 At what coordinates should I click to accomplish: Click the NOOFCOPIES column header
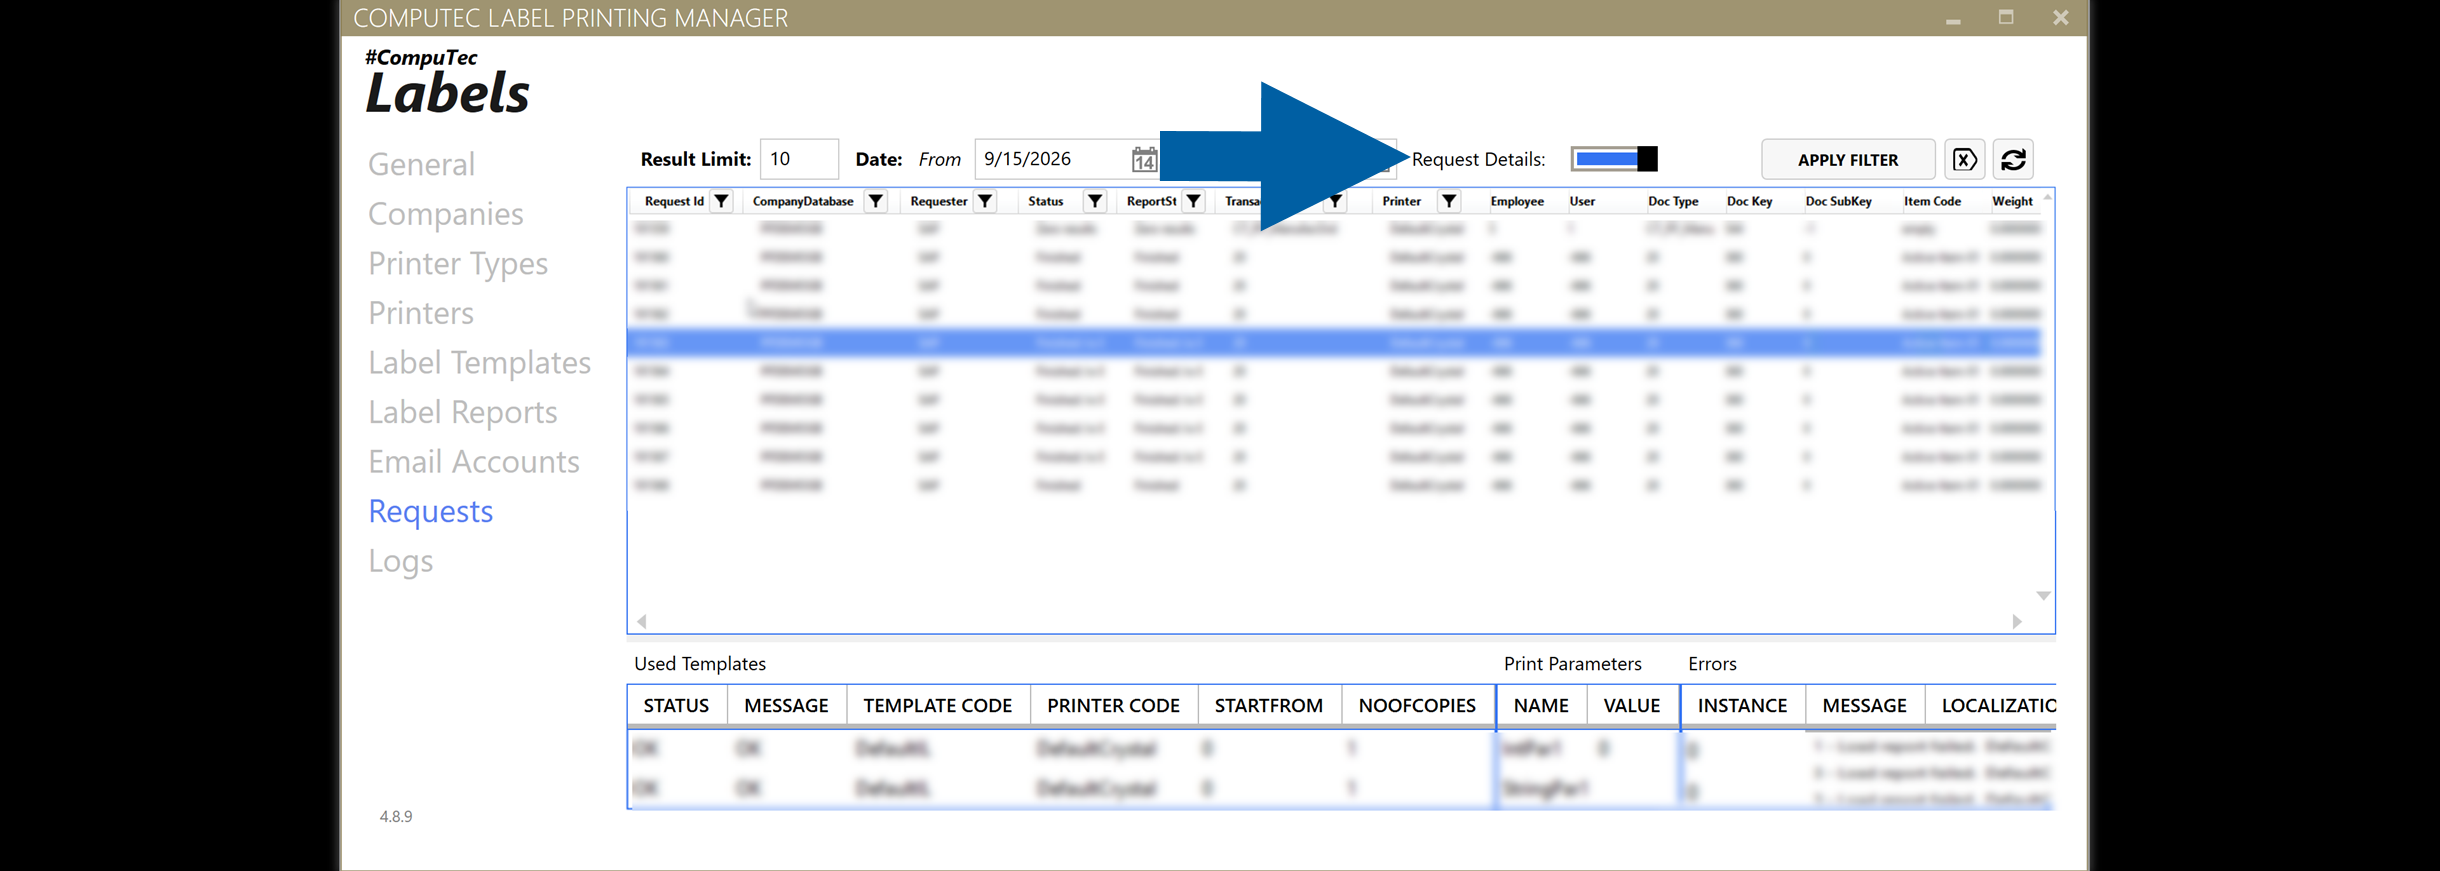click(1417, 706)
